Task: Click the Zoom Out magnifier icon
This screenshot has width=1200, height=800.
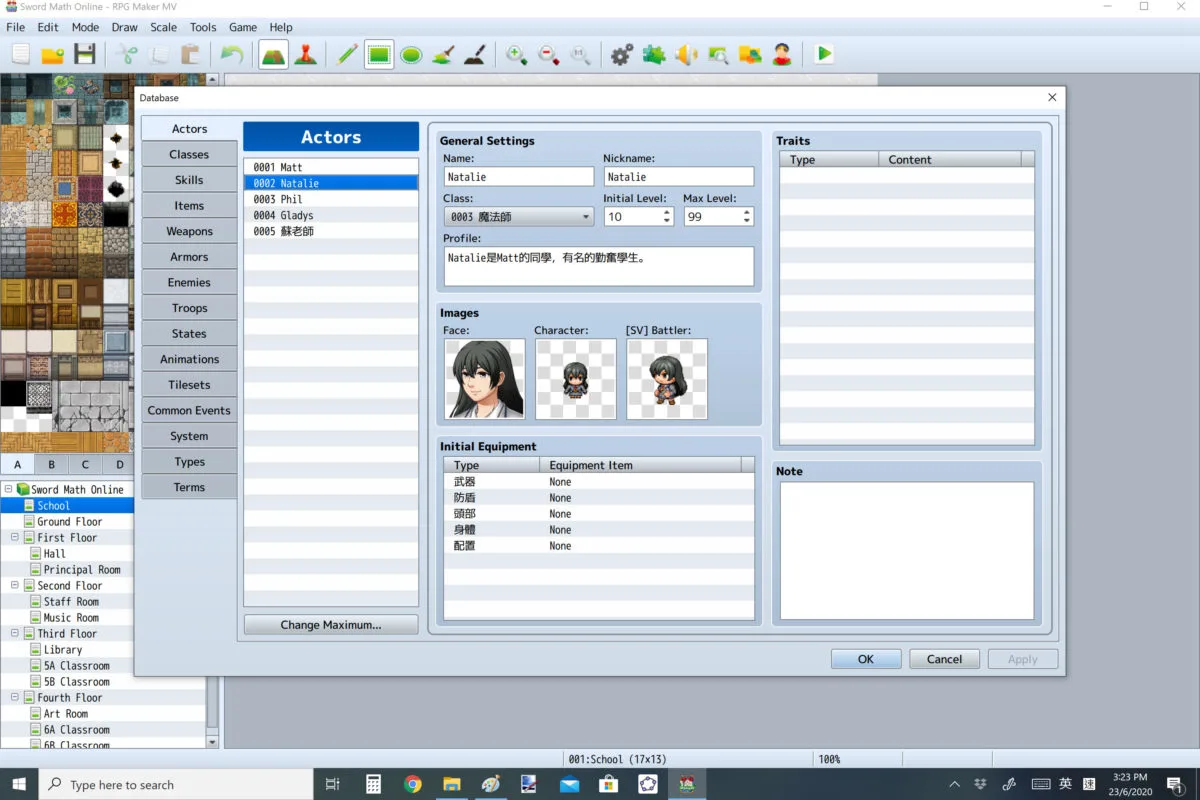Action: point(548,54)
